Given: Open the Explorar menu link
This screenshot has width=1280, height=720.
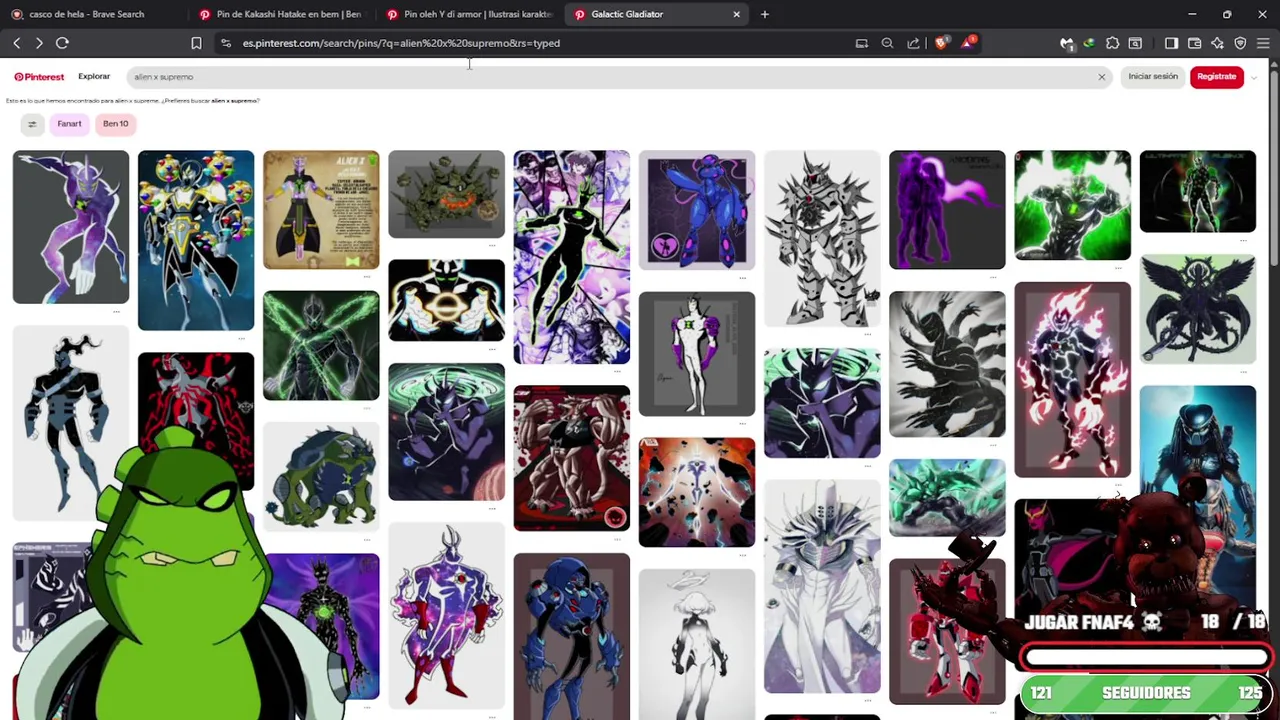Looking at the screenshot, I should [94, 77].
